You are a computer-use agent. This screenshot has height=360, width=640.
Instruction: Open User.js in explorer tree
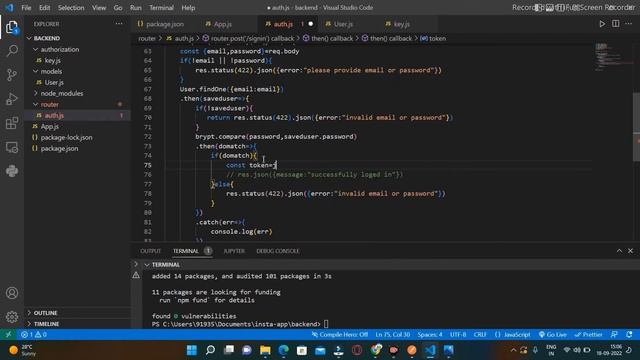[78, 82]
